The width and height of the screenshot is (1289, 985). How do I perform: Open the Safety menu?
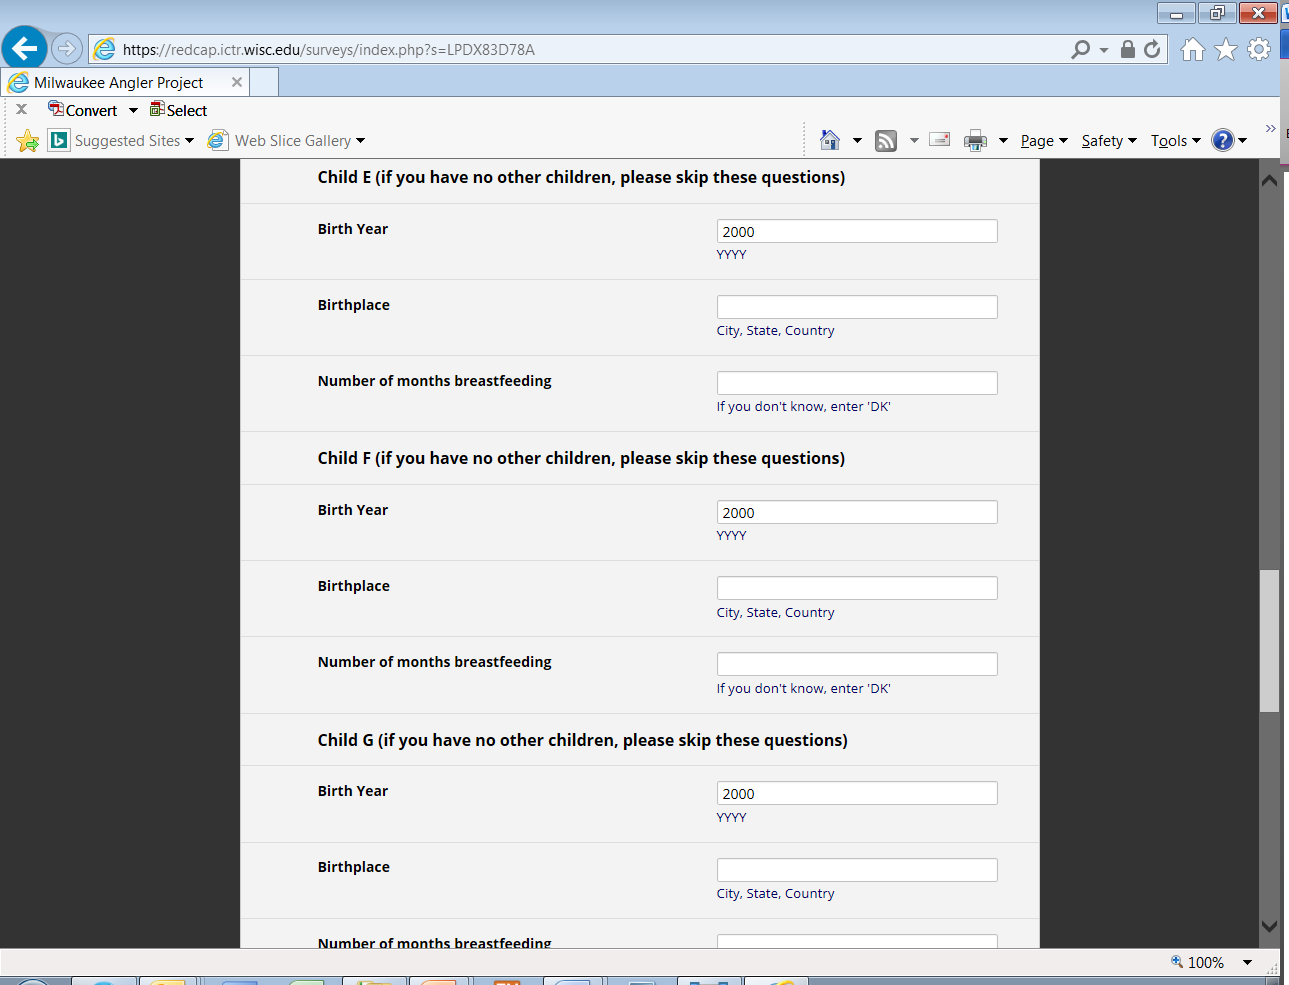(x=1109, y=141)
